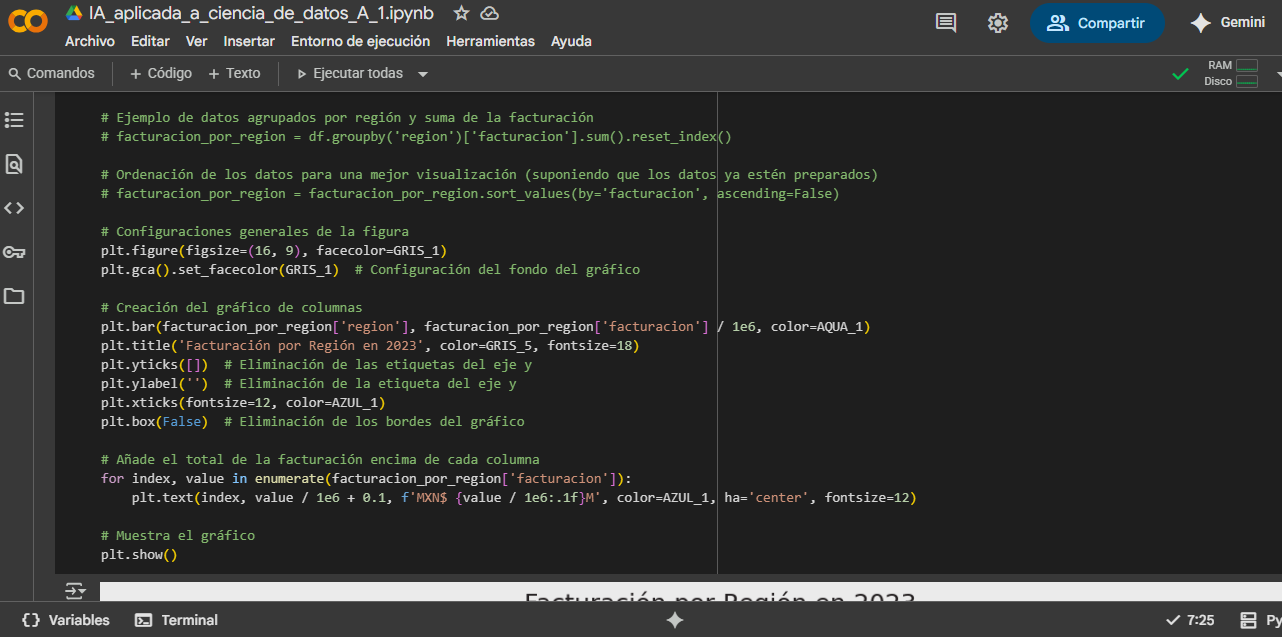Open the Herramientas menu
Viewport: 1282px width, 637px height.
(490, 41)
